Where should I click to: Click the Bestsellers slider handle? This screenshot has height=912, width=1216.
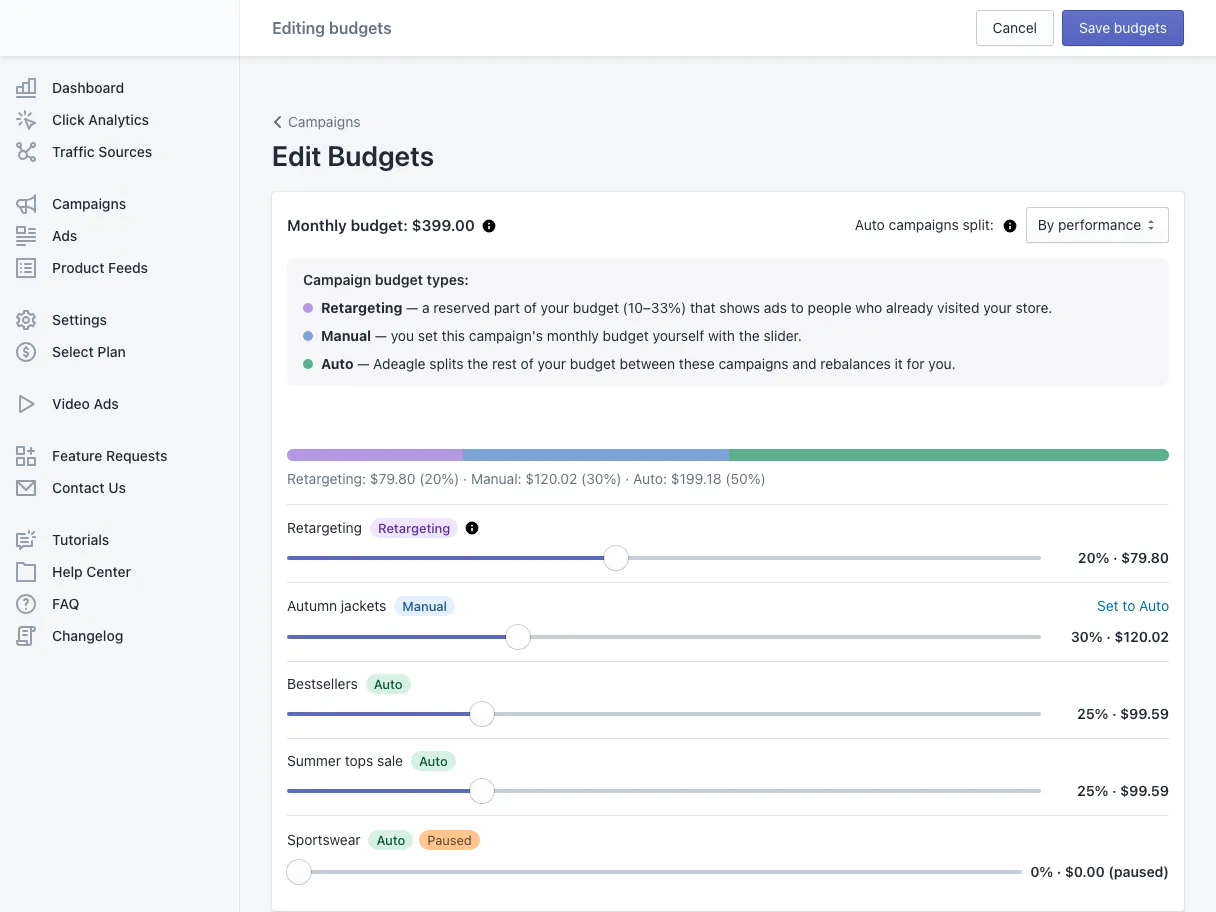(482, 714)
